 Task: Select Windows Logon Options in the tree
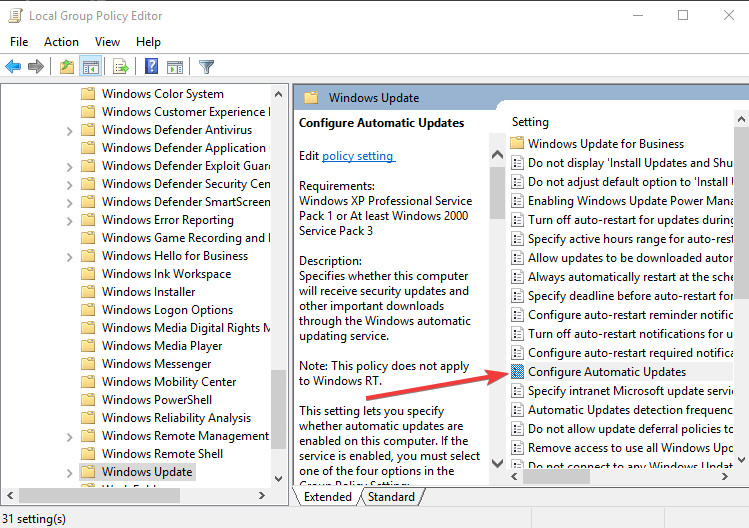pyautogui.click(x=167, y=310)
